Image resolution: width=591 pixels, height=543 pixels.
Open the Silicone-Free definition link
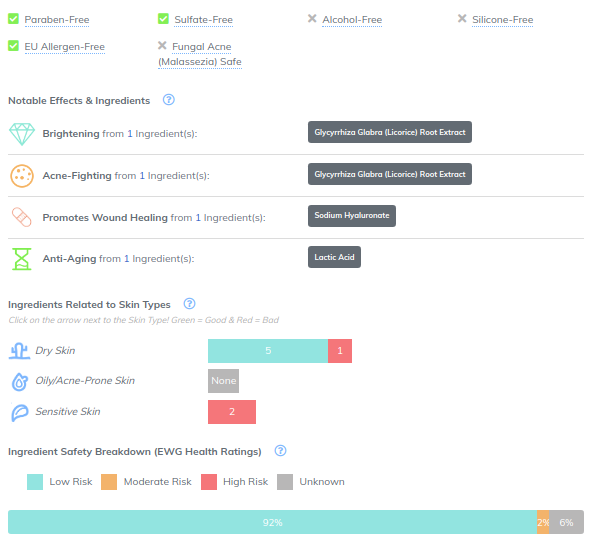point(502,20)
